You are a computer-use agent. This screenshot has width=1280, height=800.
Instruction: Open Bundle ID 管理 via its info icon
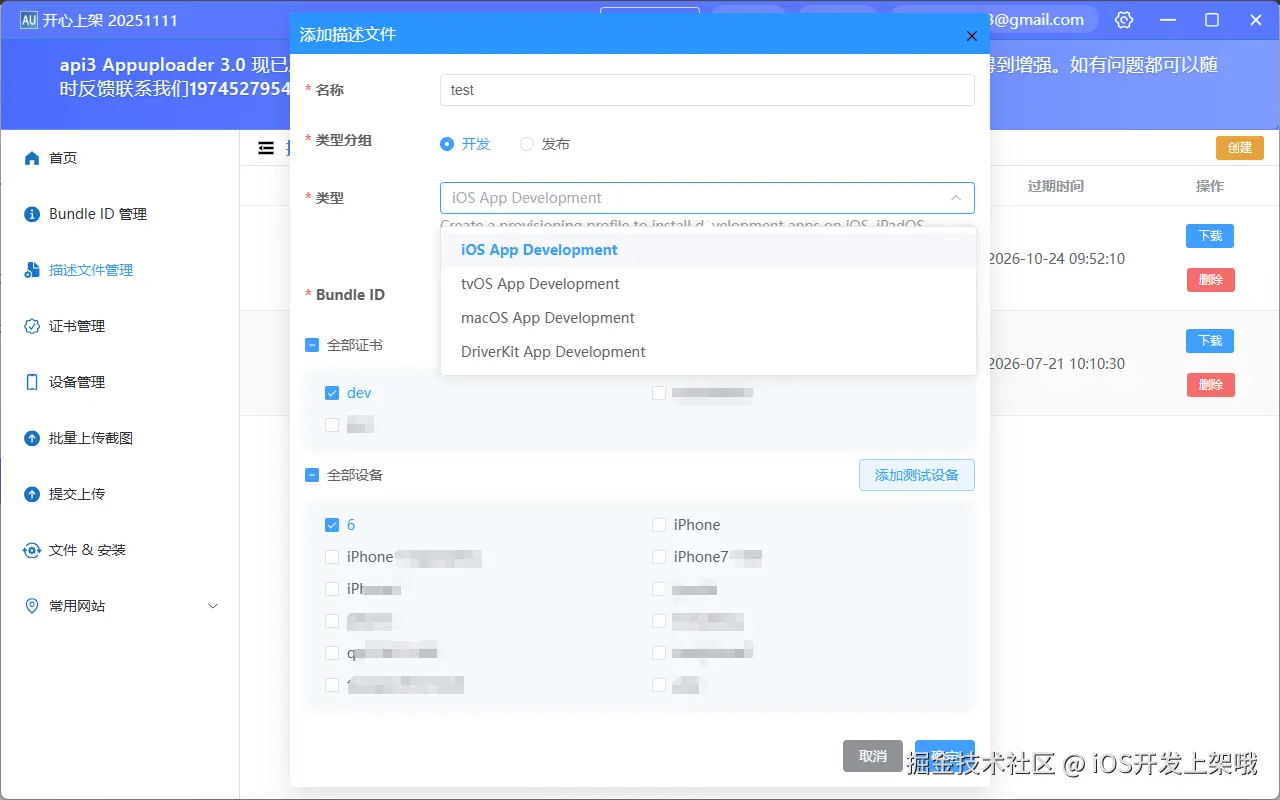coord(32,214)
